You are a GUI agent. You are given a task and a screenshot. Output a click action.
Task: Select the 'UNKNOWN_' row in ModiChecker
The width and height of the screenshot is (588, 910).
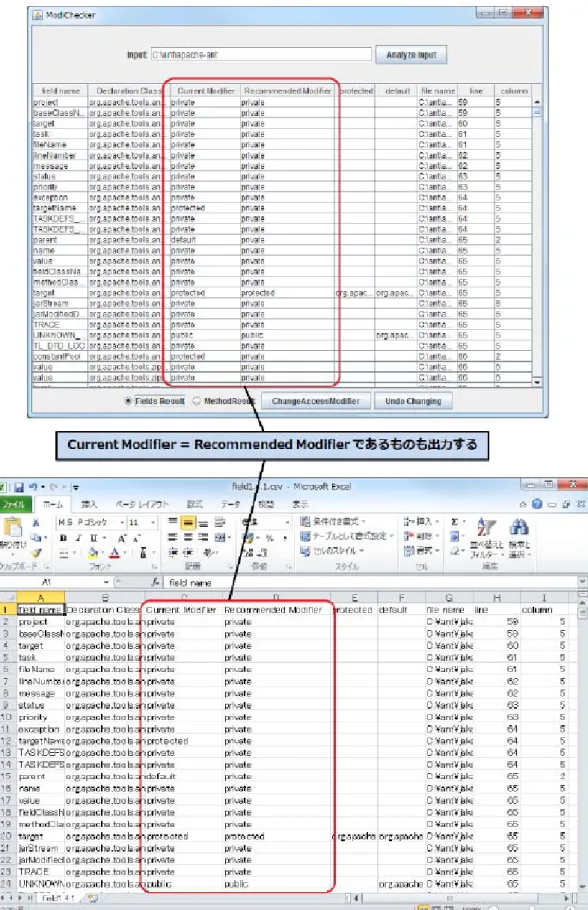[282, 335]
